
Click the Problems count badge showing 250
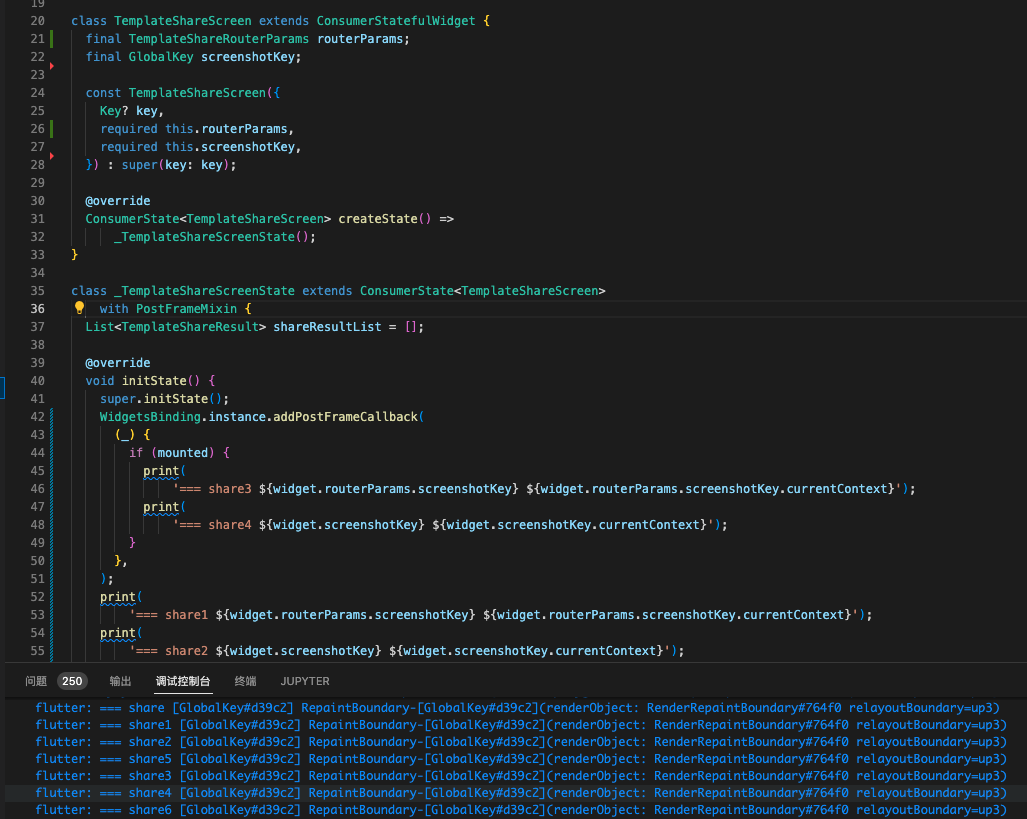[x=71, y=681]
